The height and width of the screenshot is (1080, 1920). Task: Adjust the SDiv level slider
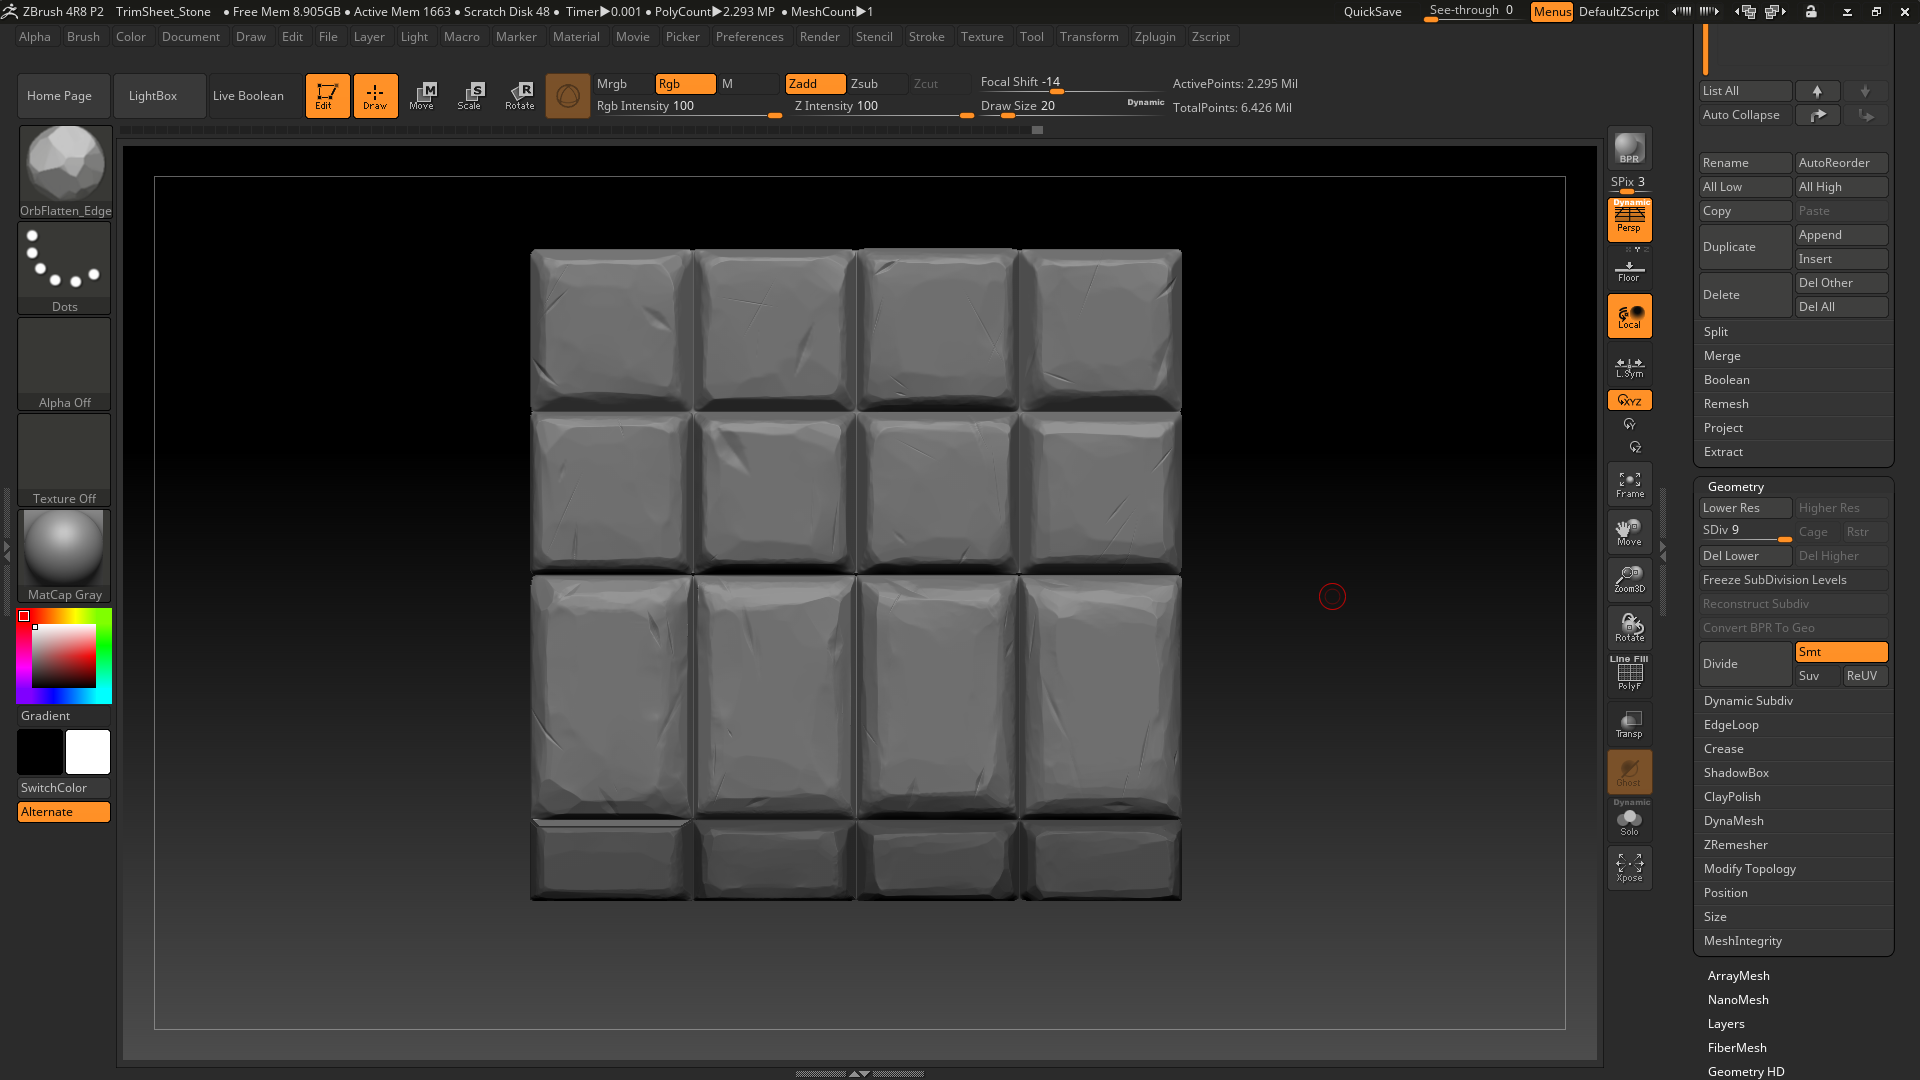point(1745,531)
